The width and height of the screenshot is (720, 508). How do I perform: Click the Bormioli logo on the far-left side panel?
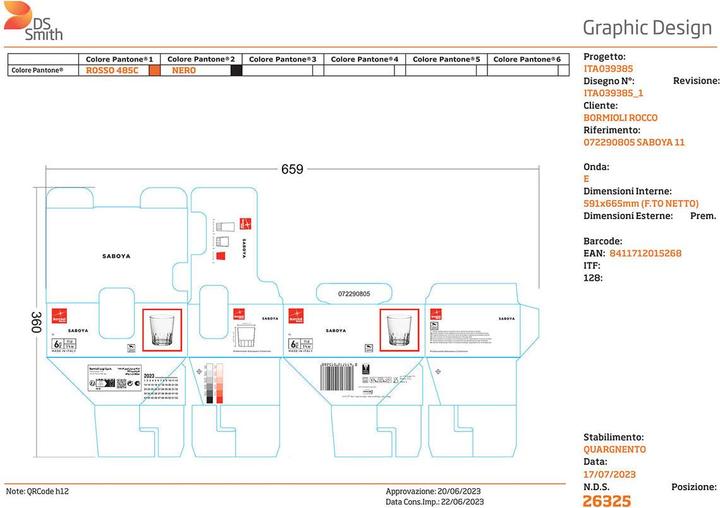(x=59, y=316)
